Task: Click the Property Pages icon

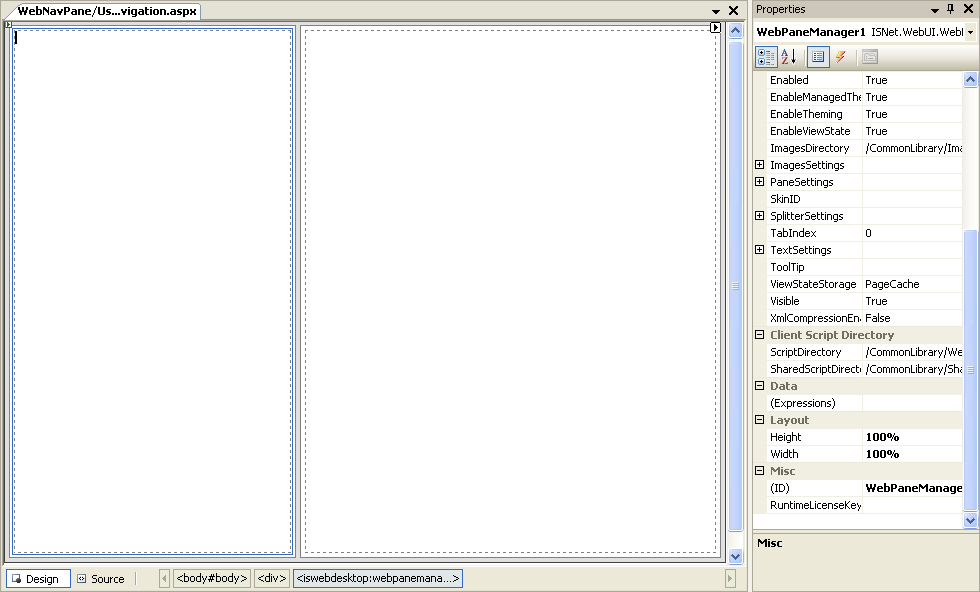Action: coord(870,57)
